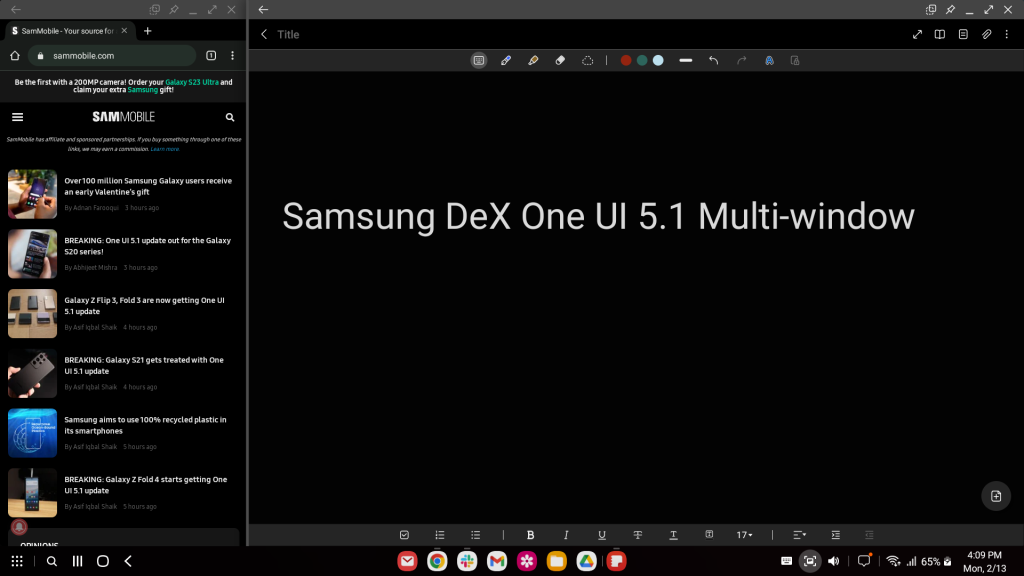Insert checklist checkbox formatting

[404, 535]
